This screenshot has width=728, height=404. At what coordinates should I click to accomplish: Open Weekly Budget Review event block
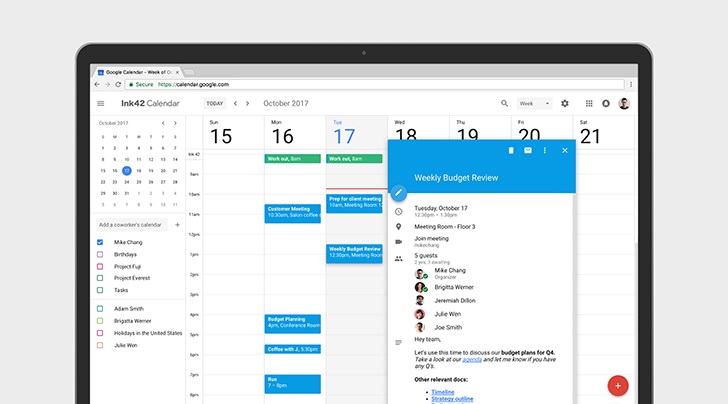click(354, 254)
